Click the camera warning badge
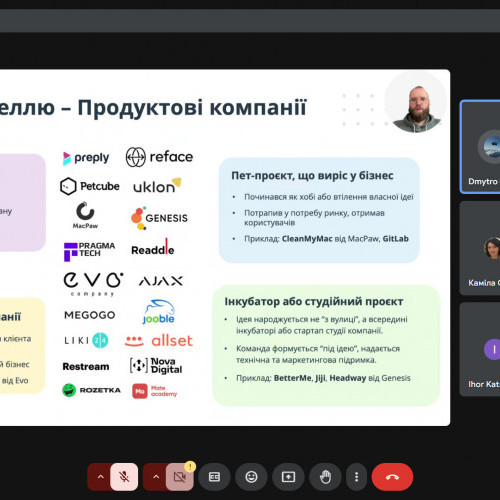The width and height of the screenshot is (500, 500). pos(190,466)
